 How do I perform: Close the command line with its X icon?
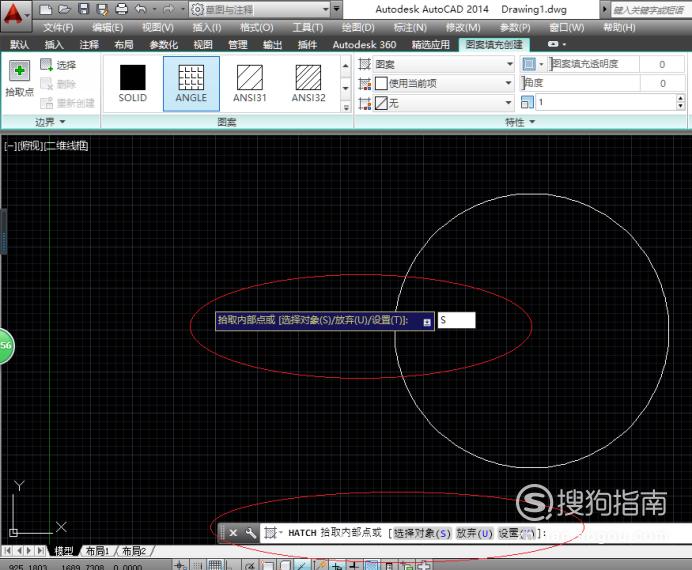click(233, 533)
